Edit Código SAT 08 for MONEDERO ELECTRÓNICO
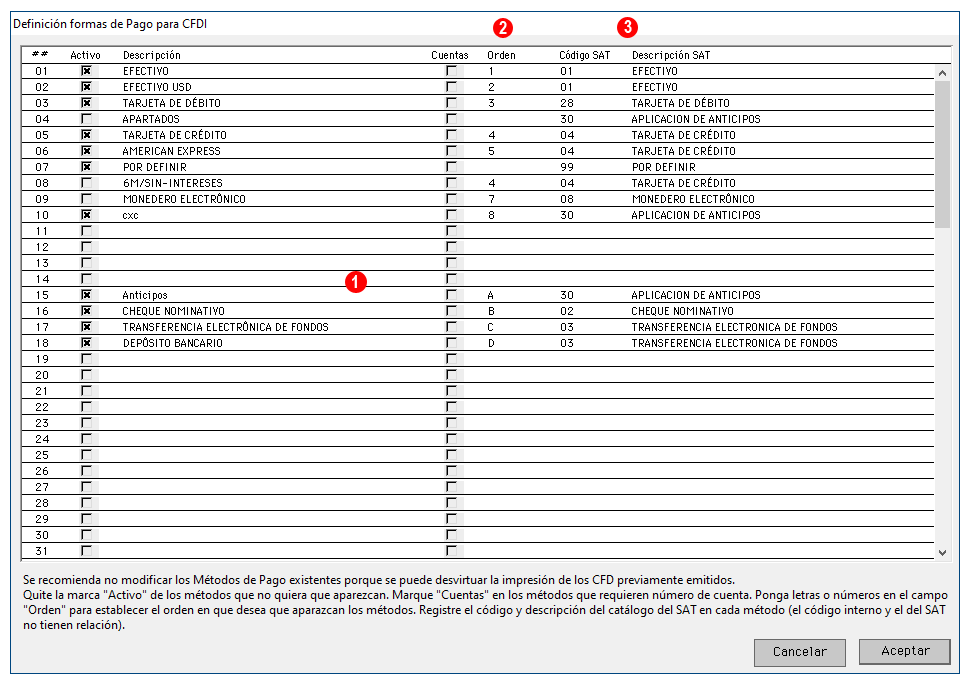This screenshot has width=971, height=683. [x=567, y=199]
